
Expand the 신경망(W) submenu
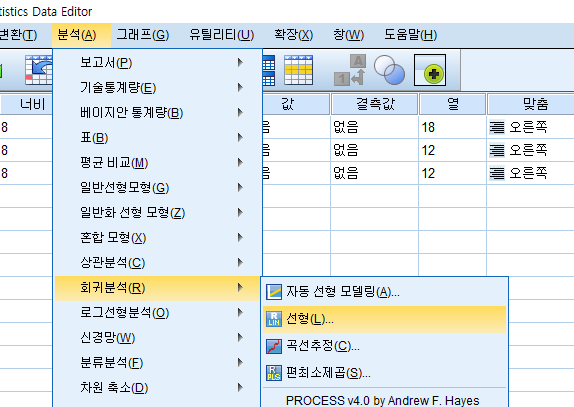tap(157, 337)
